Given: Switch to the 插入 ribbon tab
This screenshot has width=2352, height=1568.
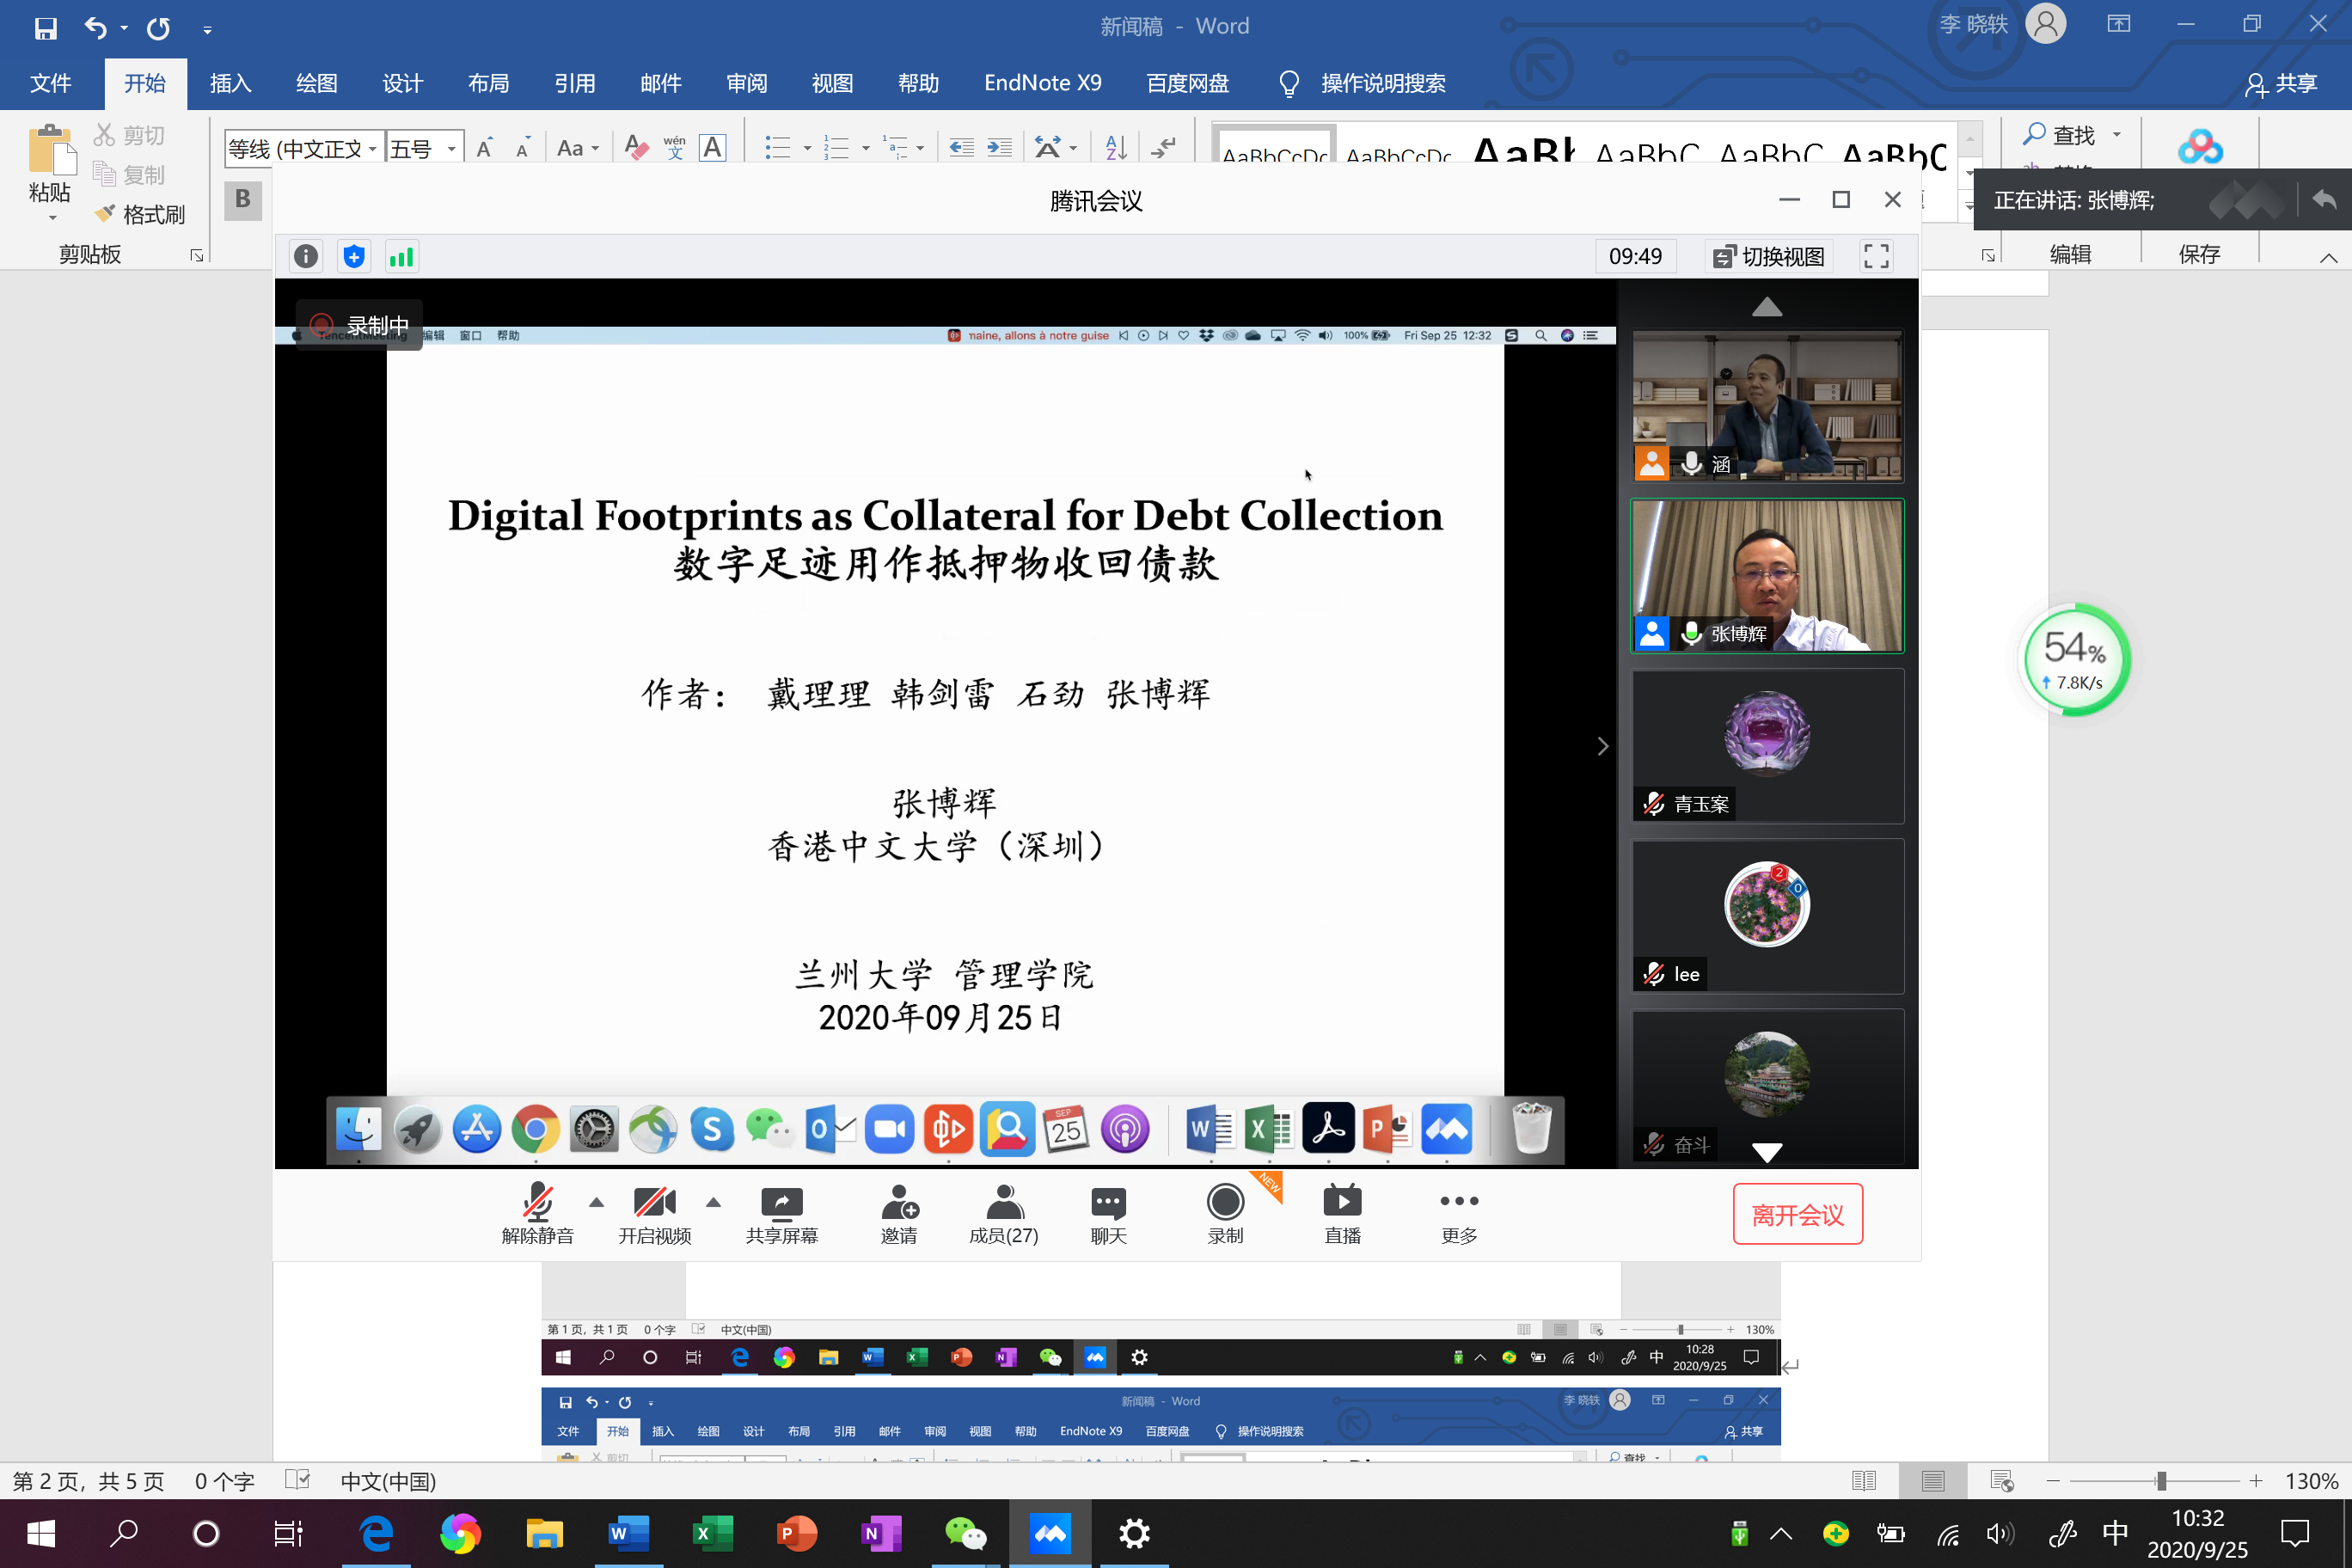Looking at the screenshot, I should [230, 83].
